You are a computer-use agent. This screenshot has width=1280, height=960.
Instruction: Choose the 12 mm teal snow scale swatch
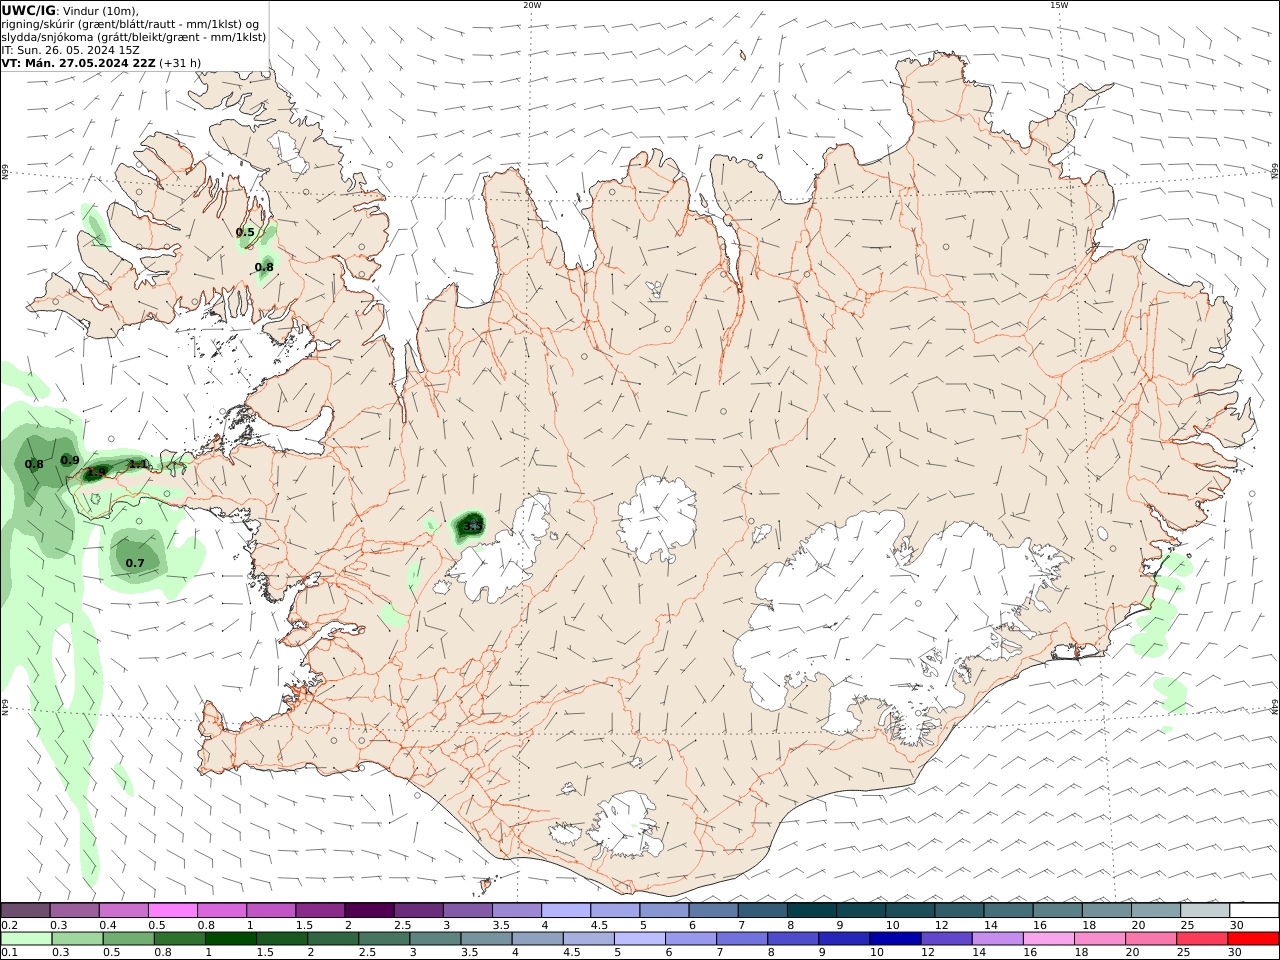coord(959,910)
